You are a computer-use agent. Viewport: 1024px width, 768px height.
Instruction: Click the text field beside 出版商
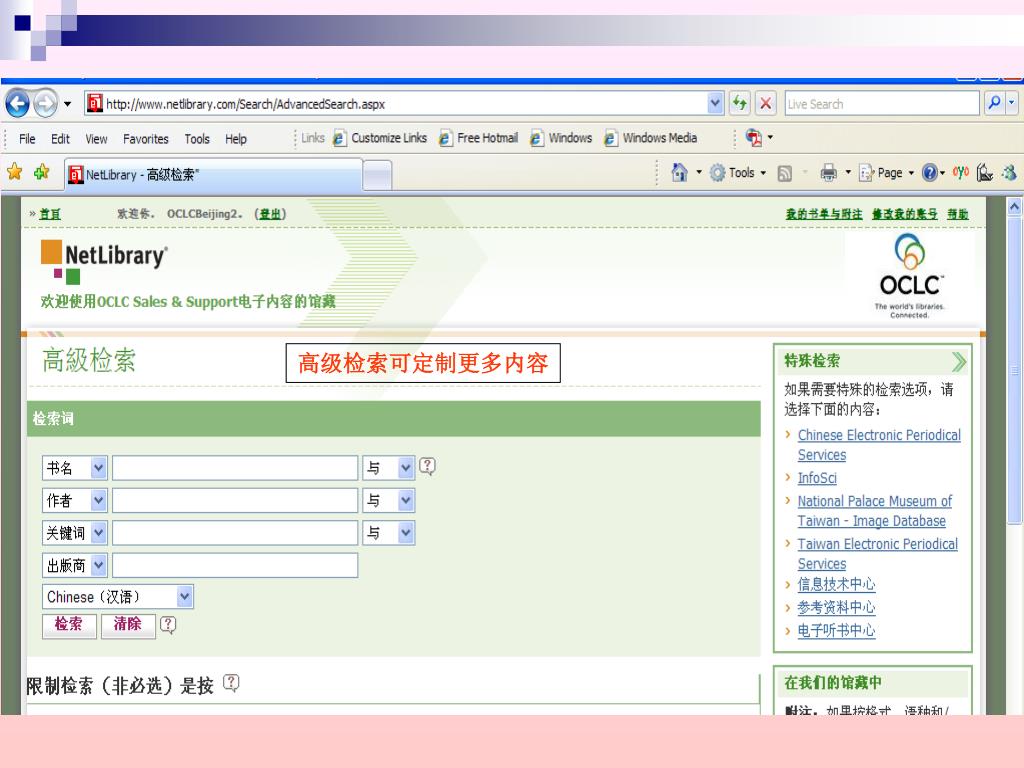[x=235, y=565]
